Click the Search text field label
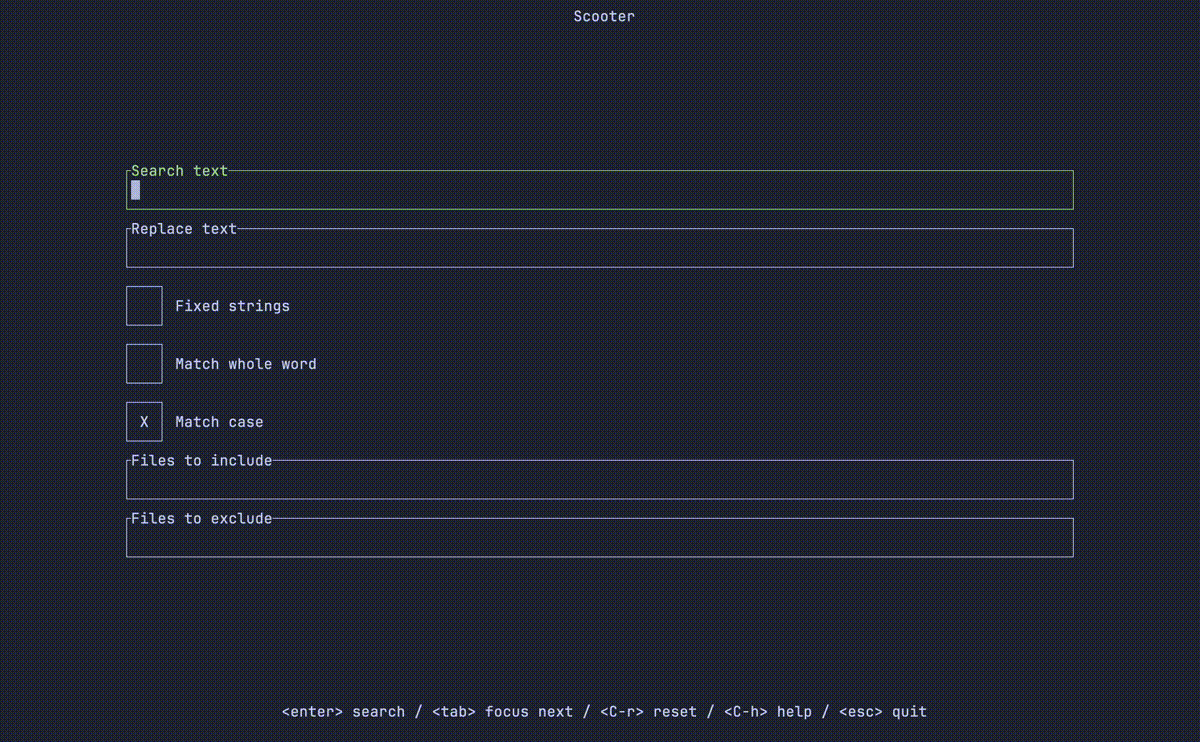This screenshot has height=742, width=1200. coord(179,170)
